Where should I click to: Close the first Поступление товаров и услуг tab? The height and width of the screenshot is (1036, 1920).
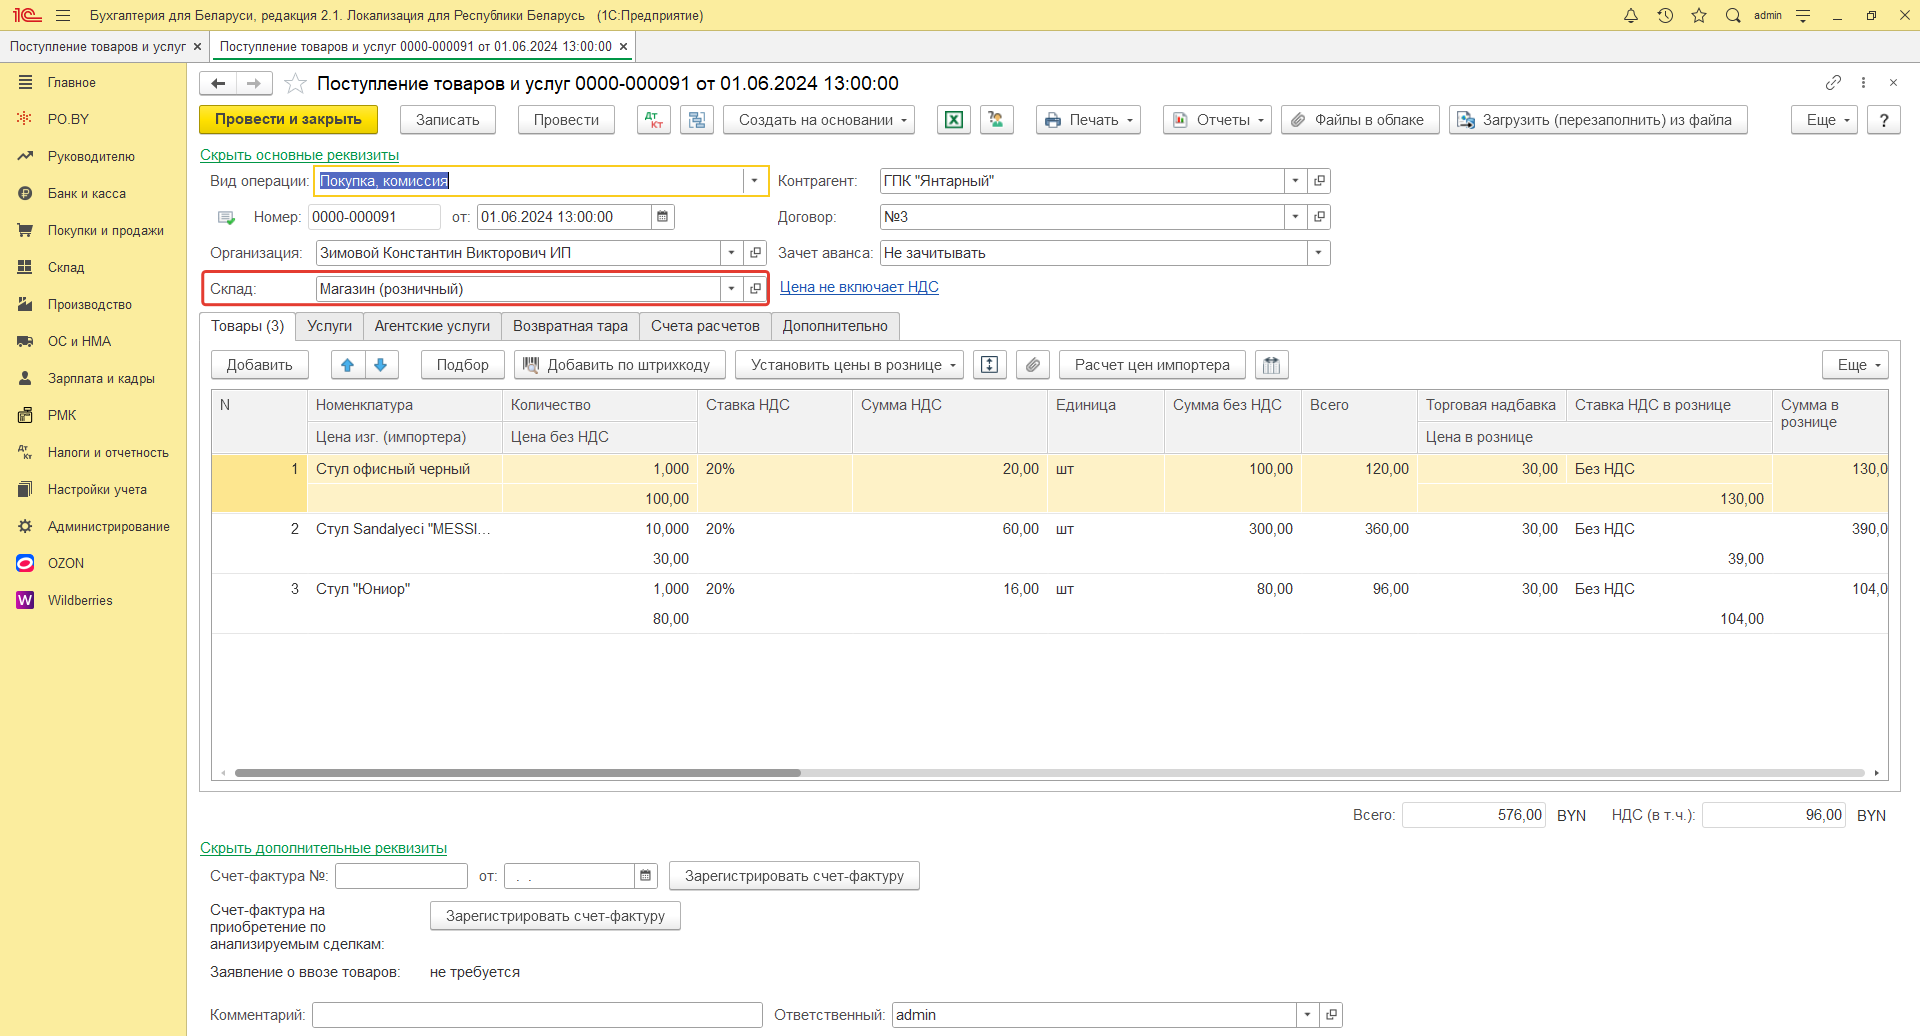pos(197,47)
